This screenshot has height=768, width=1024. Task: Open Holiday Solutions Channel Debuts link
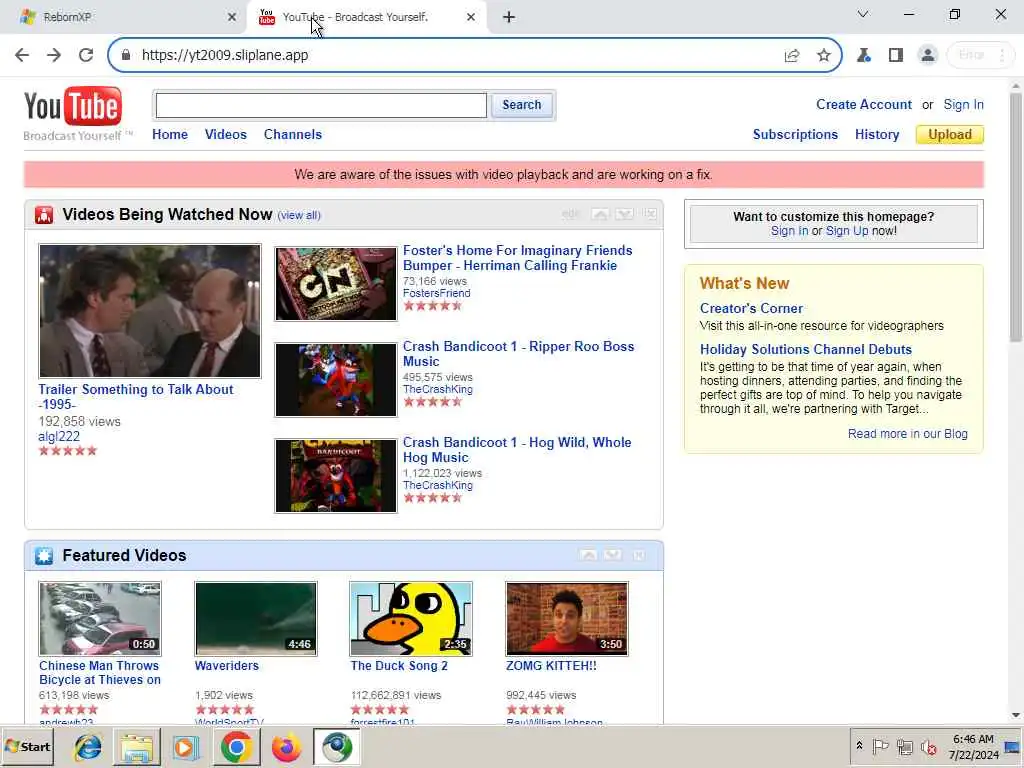[806, 349]
